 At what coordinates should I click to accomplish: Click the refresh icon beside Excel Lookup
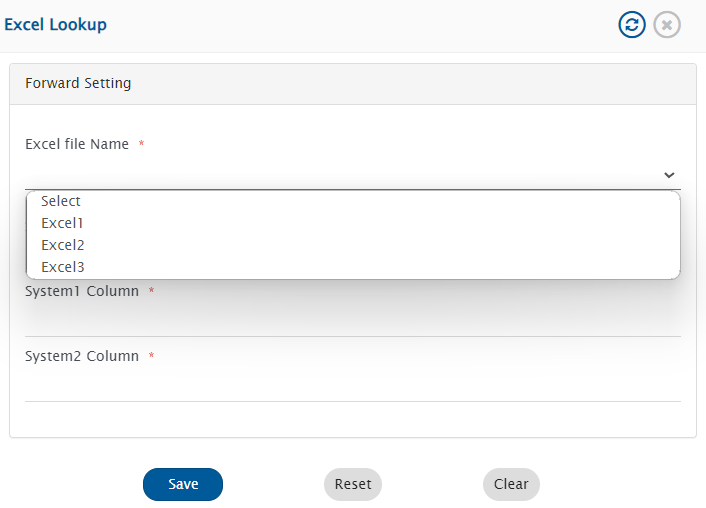tap(632, 25)
